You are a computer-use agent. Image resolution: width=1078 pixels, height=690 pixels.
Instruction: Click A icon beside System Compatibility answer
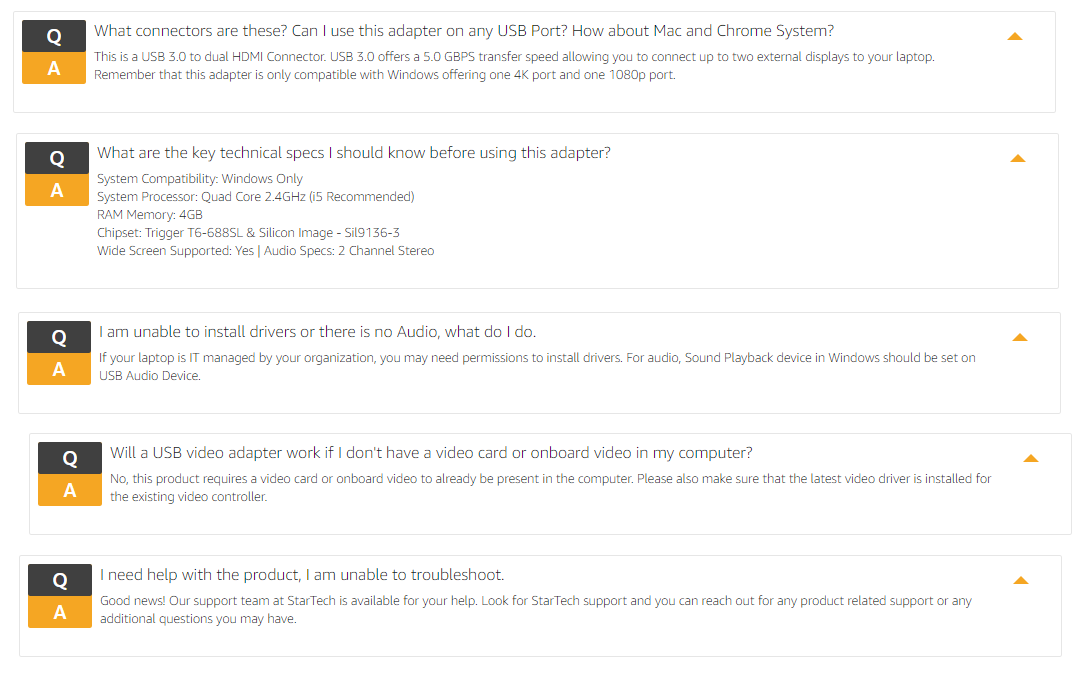(57, 190)
